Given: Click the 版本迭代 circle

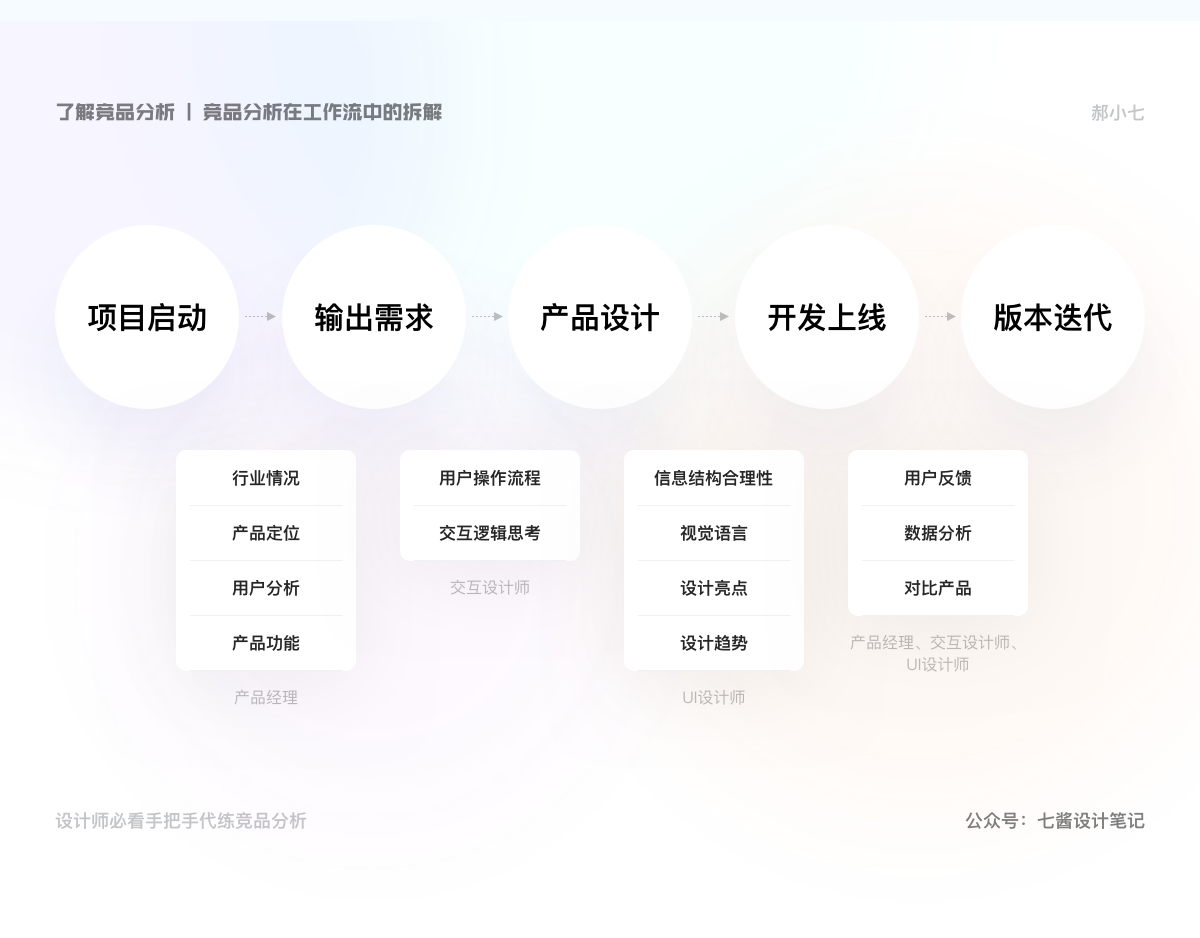Looking at the screenshot, I should (x=1053, y=317).
